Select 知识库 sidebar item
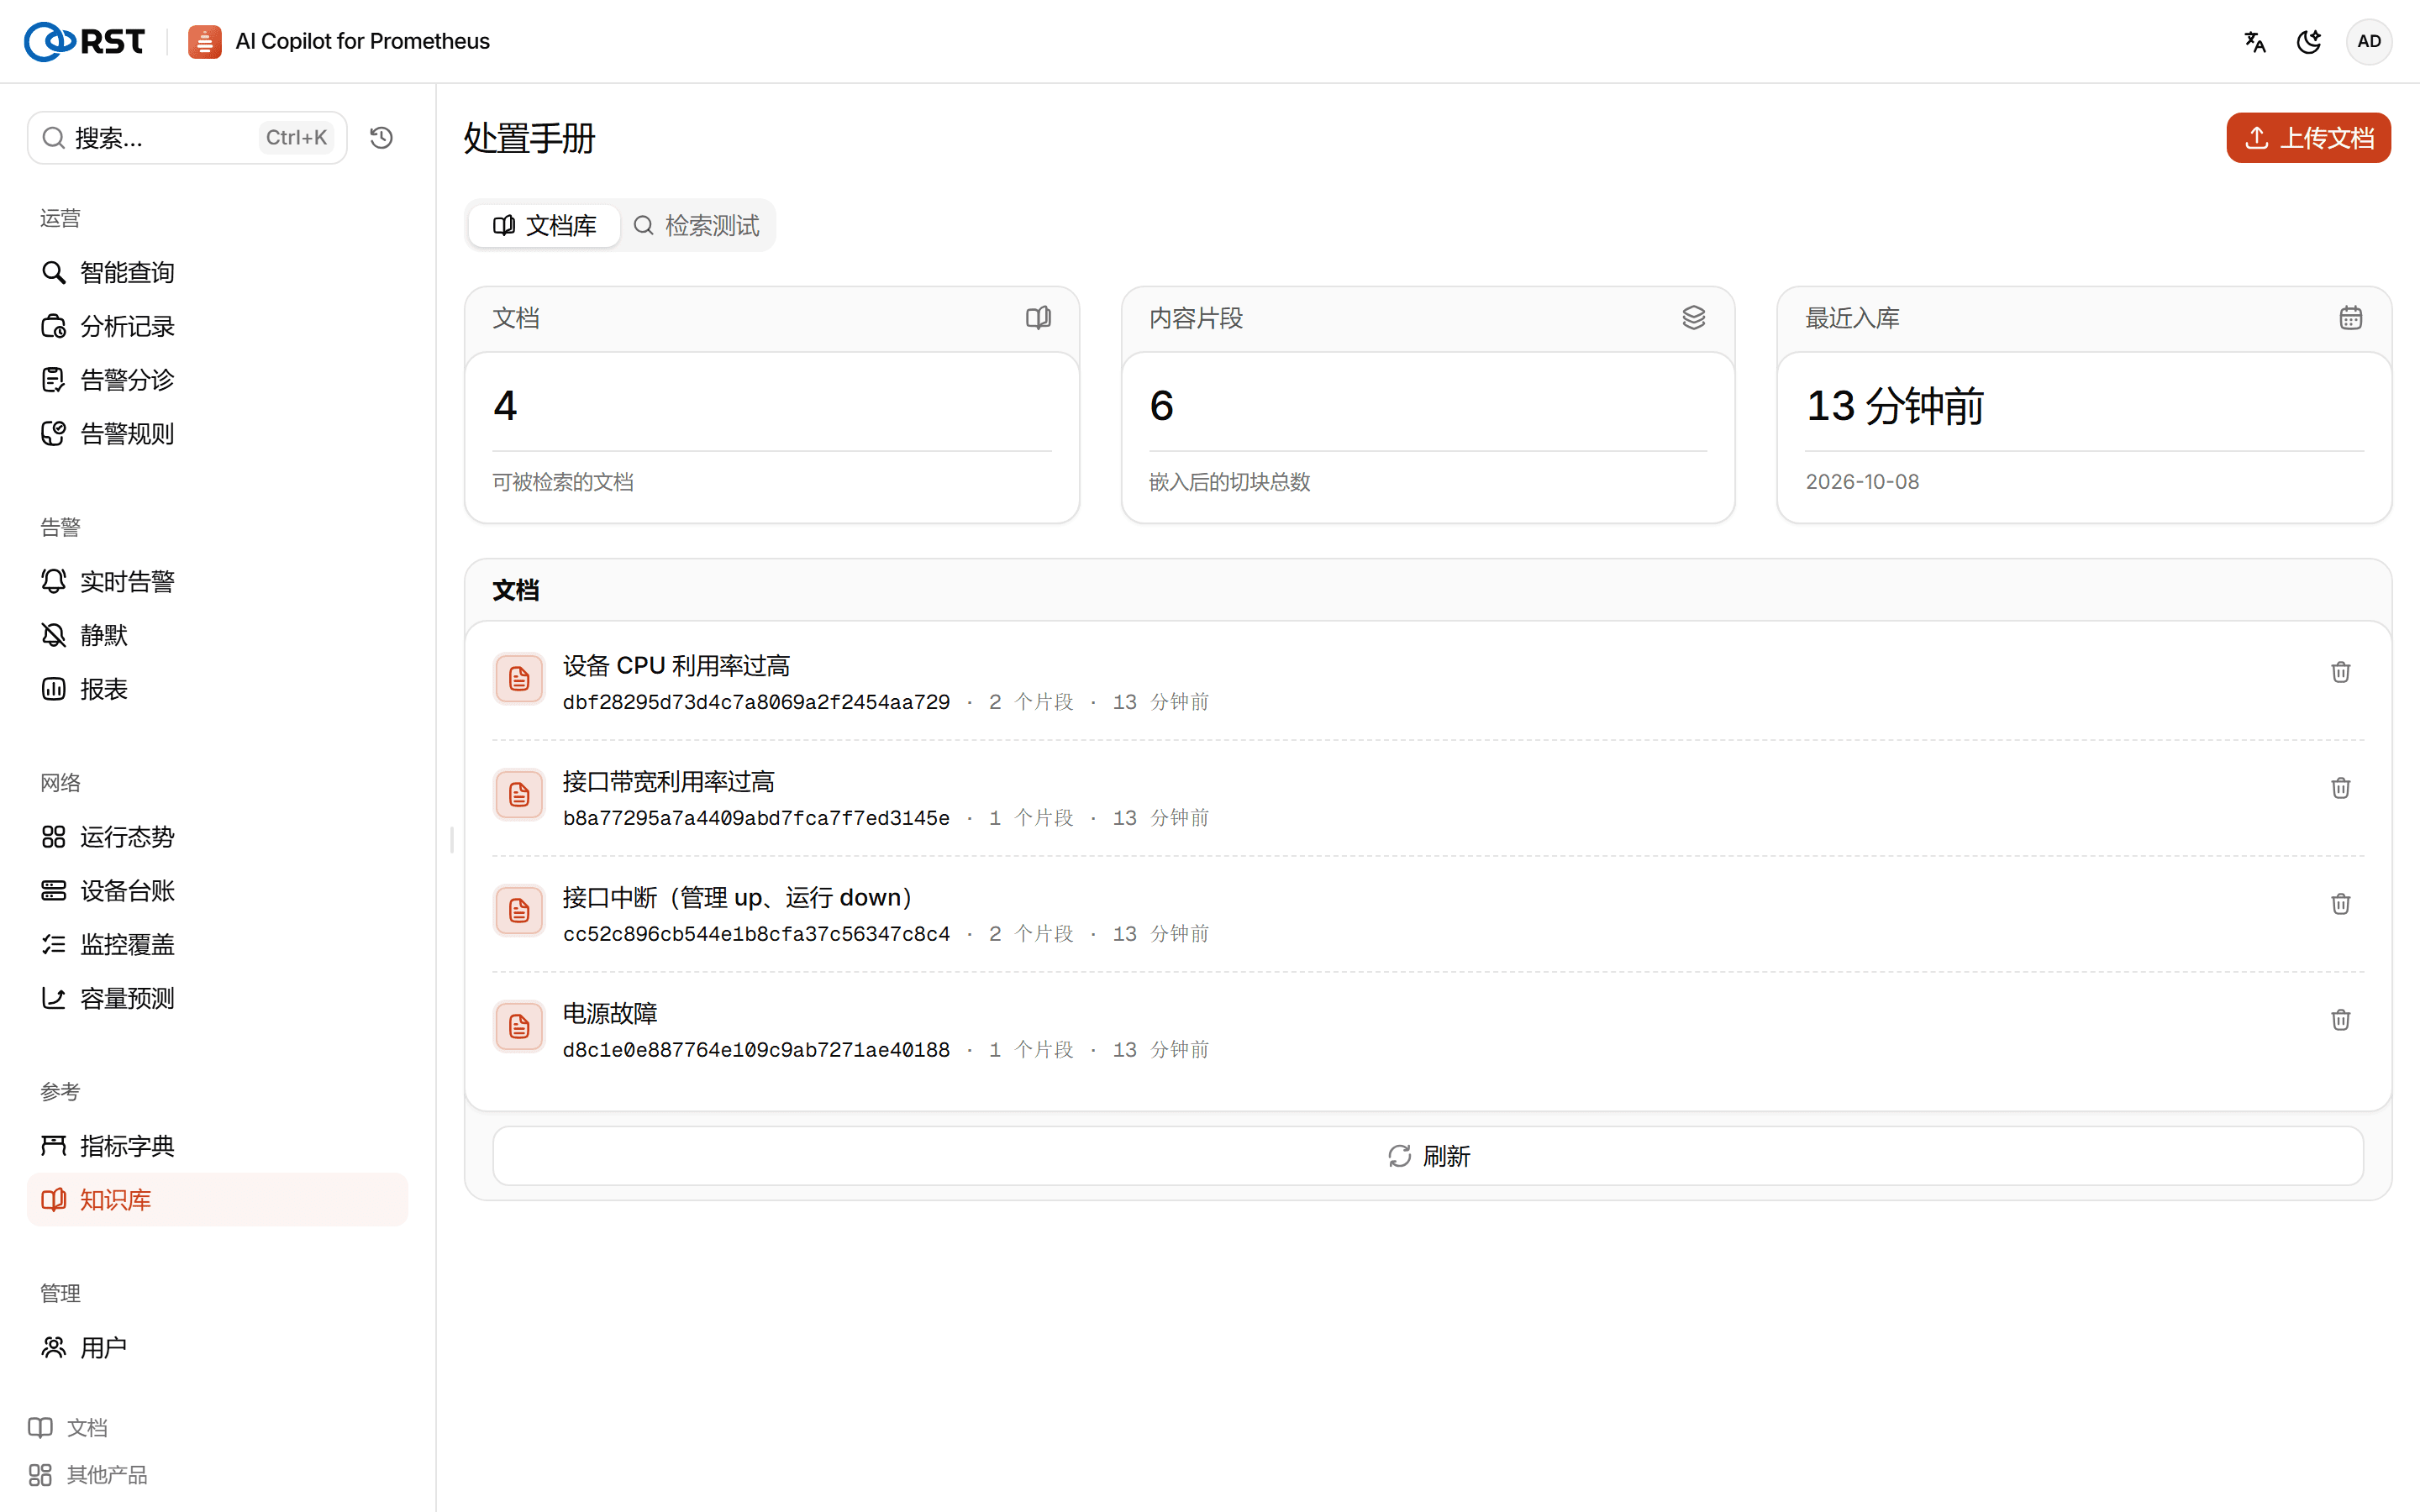Screen dimensions: 2420x1512 coord(217,1200)
